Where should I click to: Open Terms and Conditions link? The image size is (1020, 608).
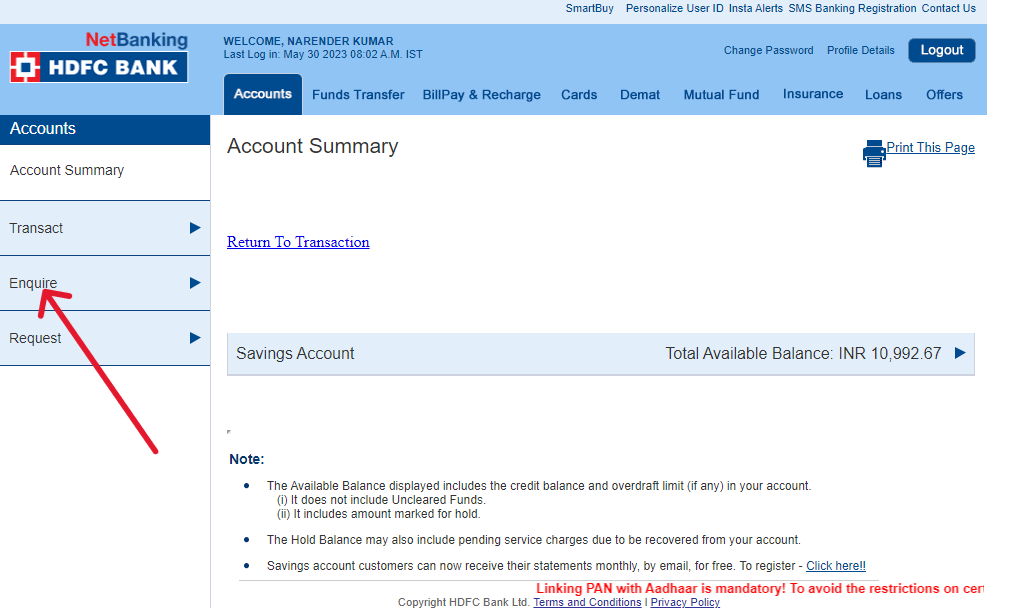tap(587, 602)
